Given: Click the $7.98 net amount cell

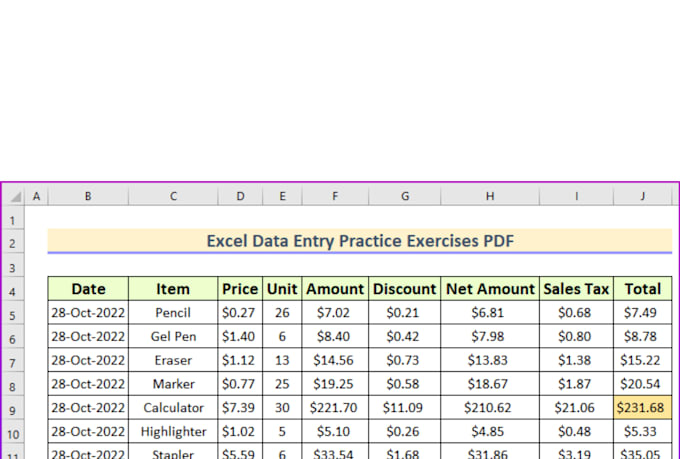Looking at the screenshot, I should click(490, 336).
